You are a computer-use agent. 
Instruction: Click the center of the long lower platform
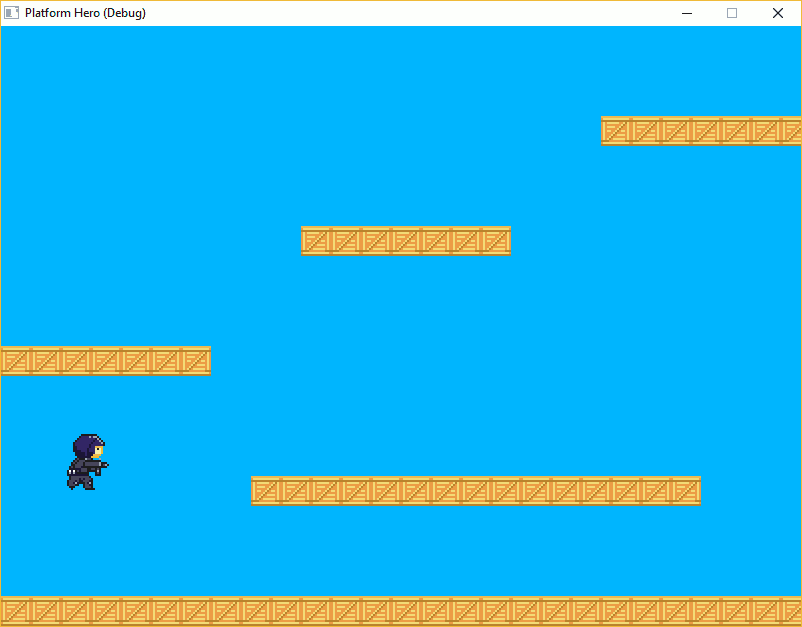click(476, 490)
